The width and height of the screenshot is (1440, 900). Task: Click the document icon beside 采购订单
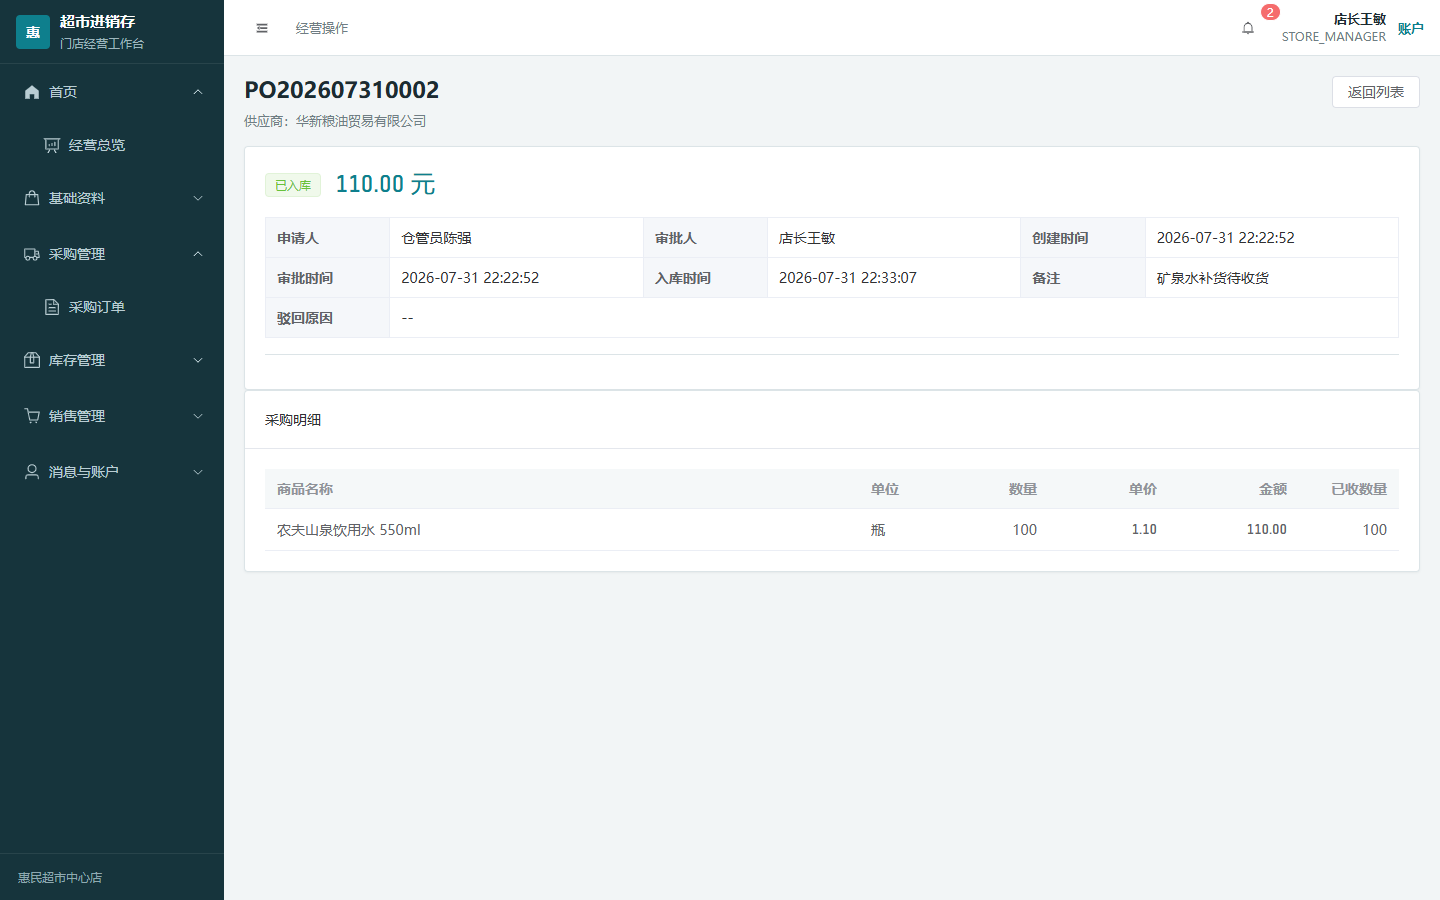click(x=52, y=307)
